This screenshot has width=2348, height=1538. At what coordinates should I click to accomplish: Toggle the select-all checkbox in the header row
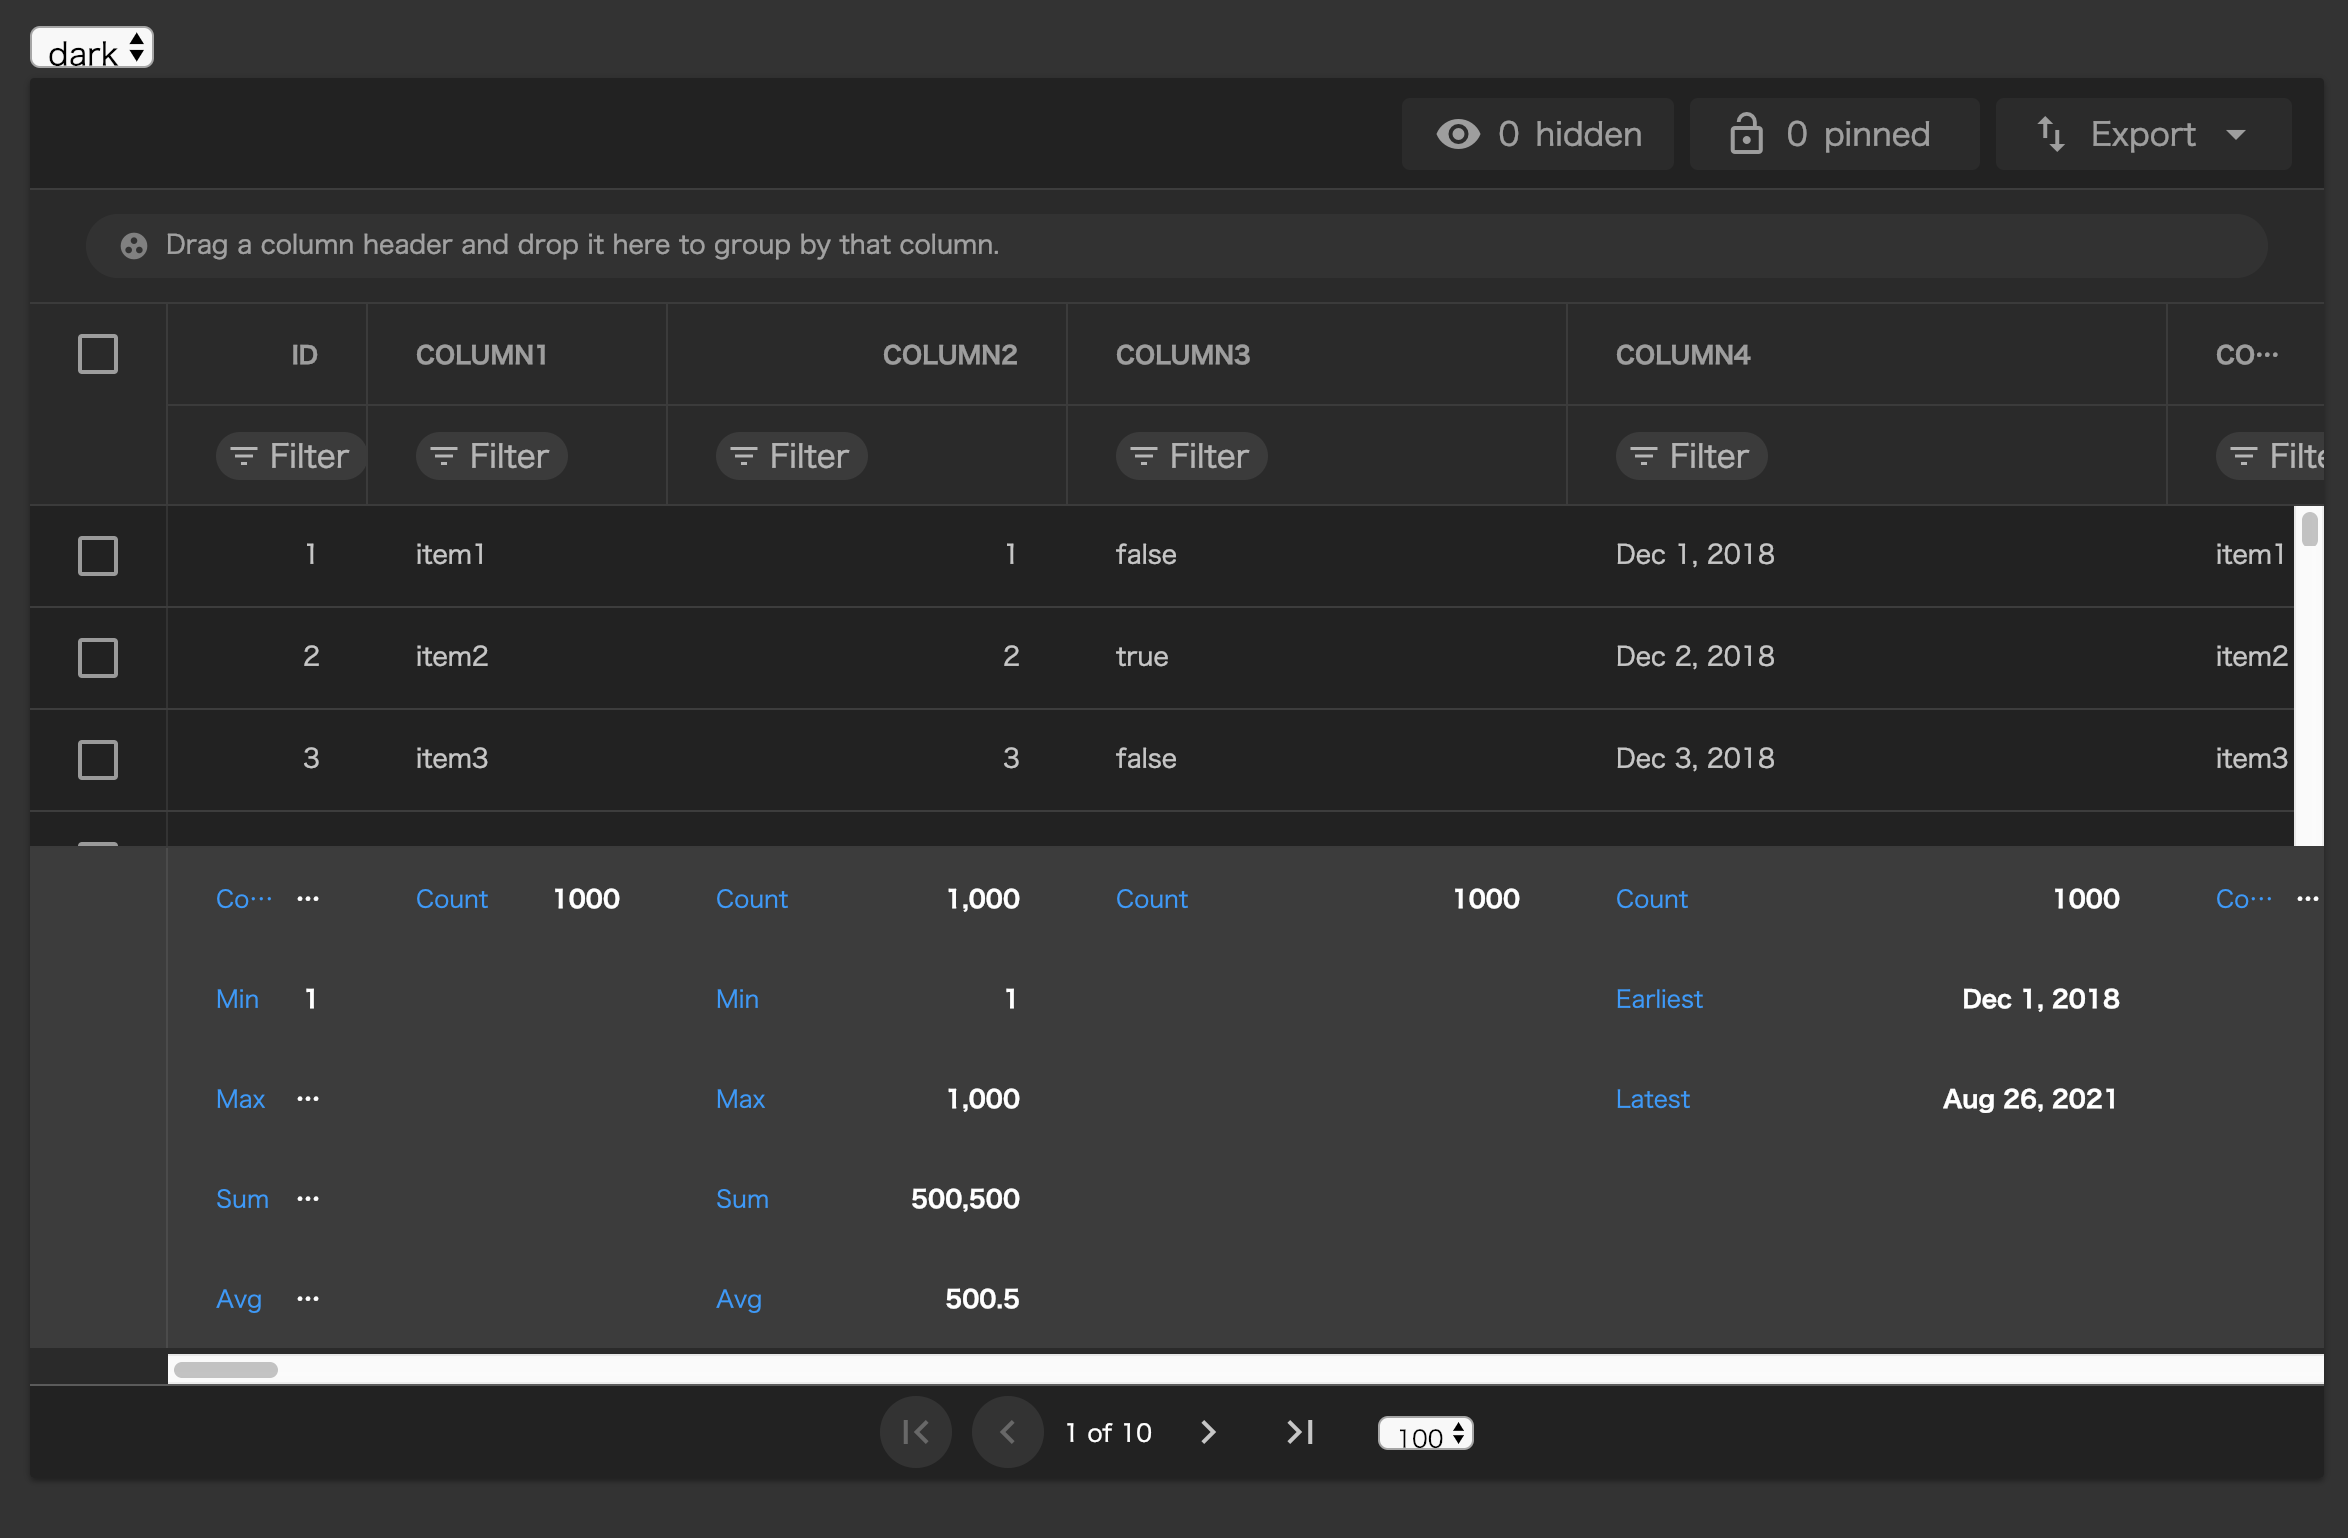tap(97, 353)
